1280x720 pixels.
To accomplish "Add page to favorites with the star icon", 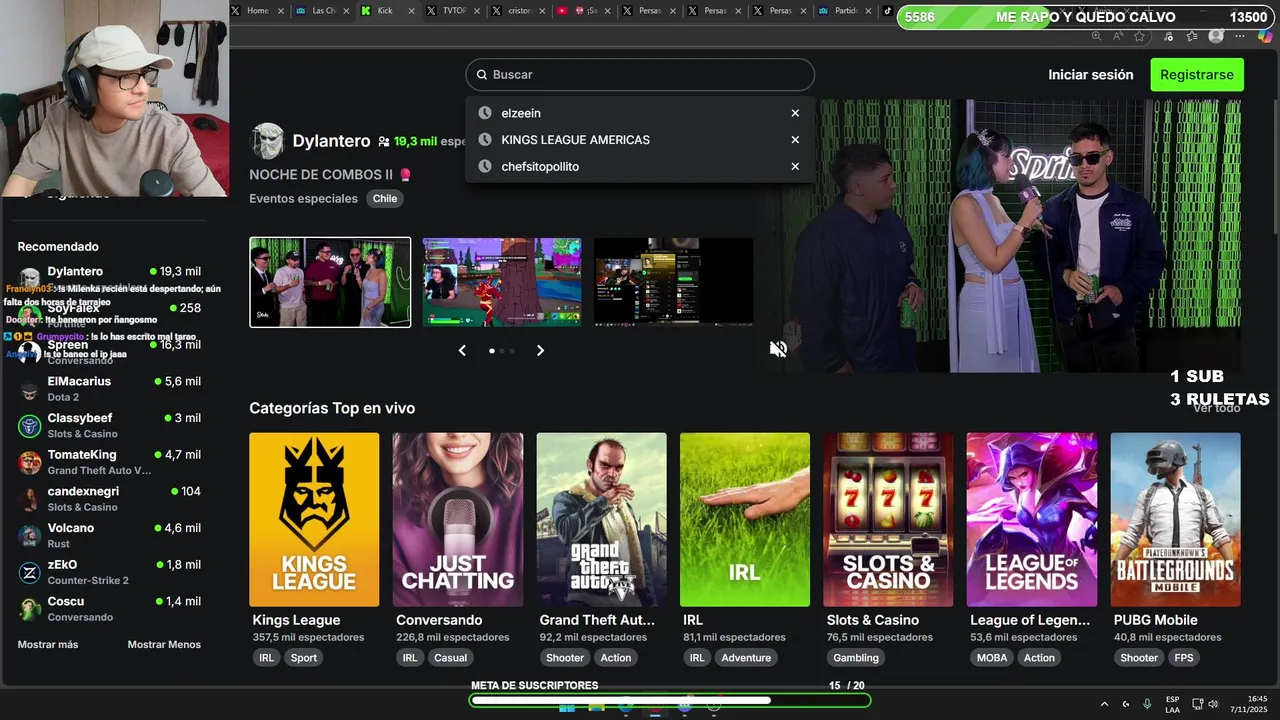I will (1139, 36).
